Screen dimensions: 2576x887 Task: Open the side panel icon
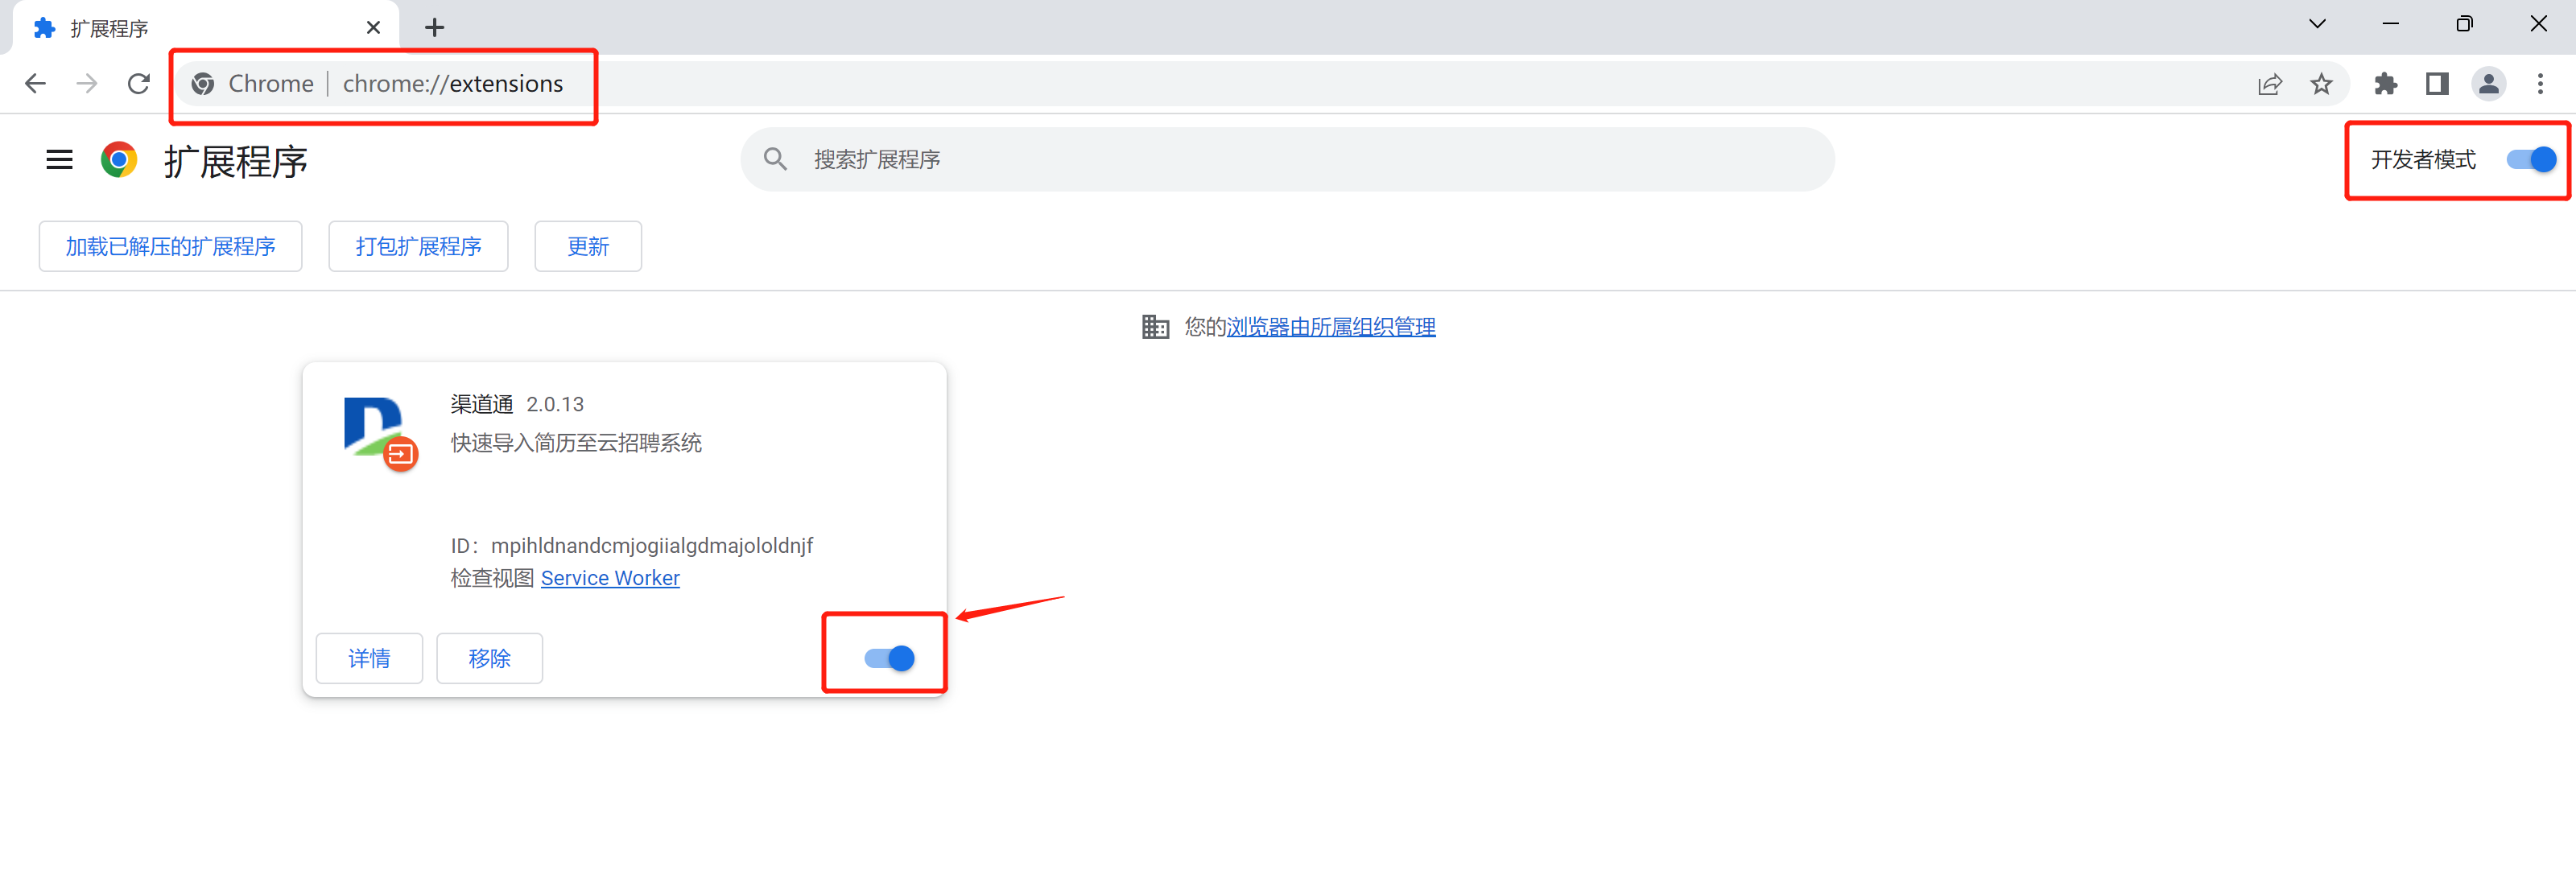pos(2437,84)
